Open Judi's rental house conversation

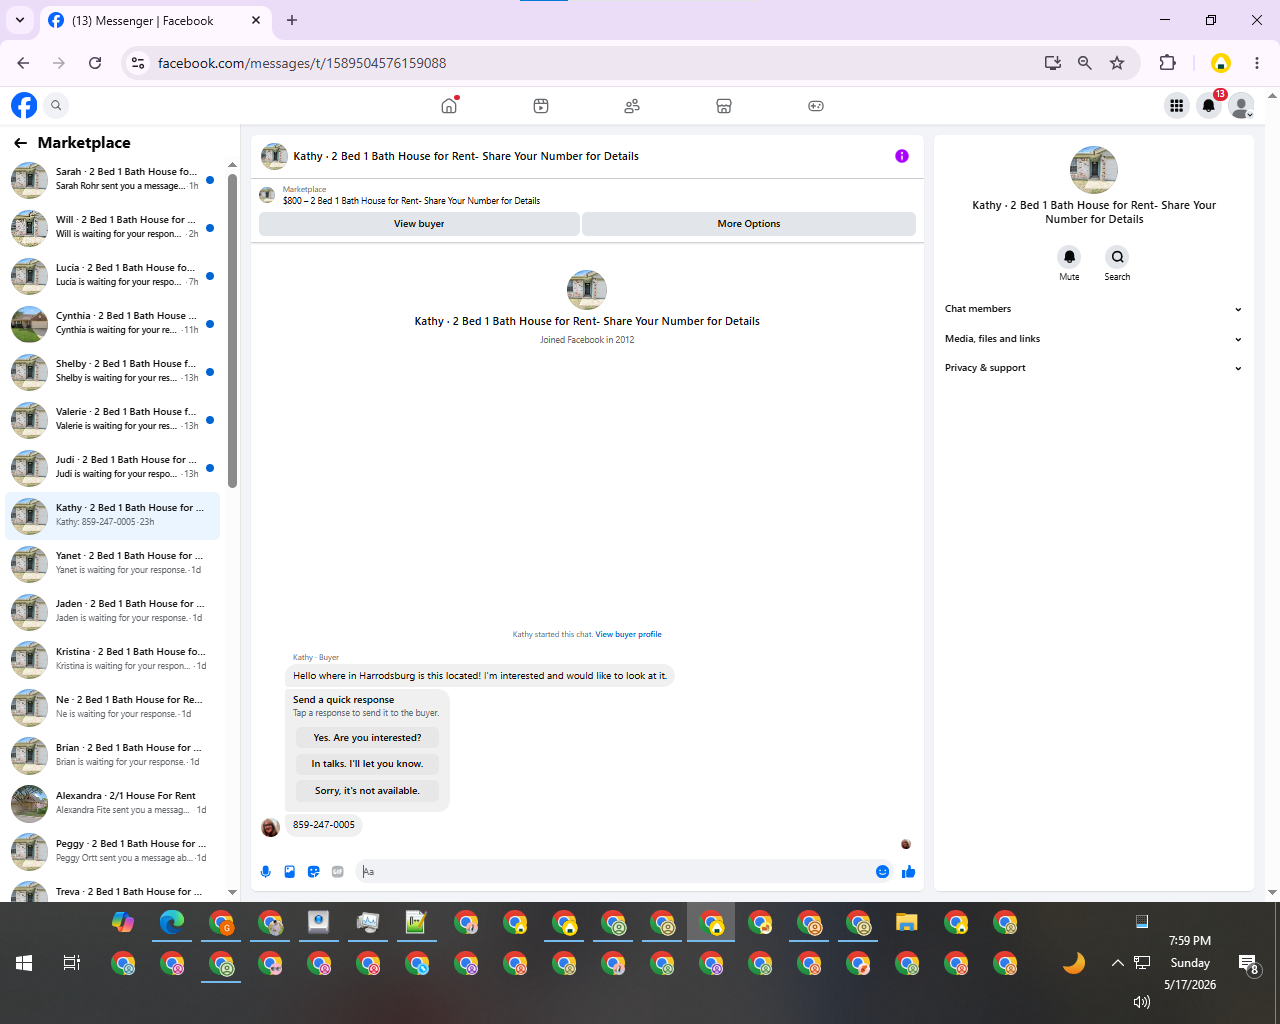(x=113, y=467)
